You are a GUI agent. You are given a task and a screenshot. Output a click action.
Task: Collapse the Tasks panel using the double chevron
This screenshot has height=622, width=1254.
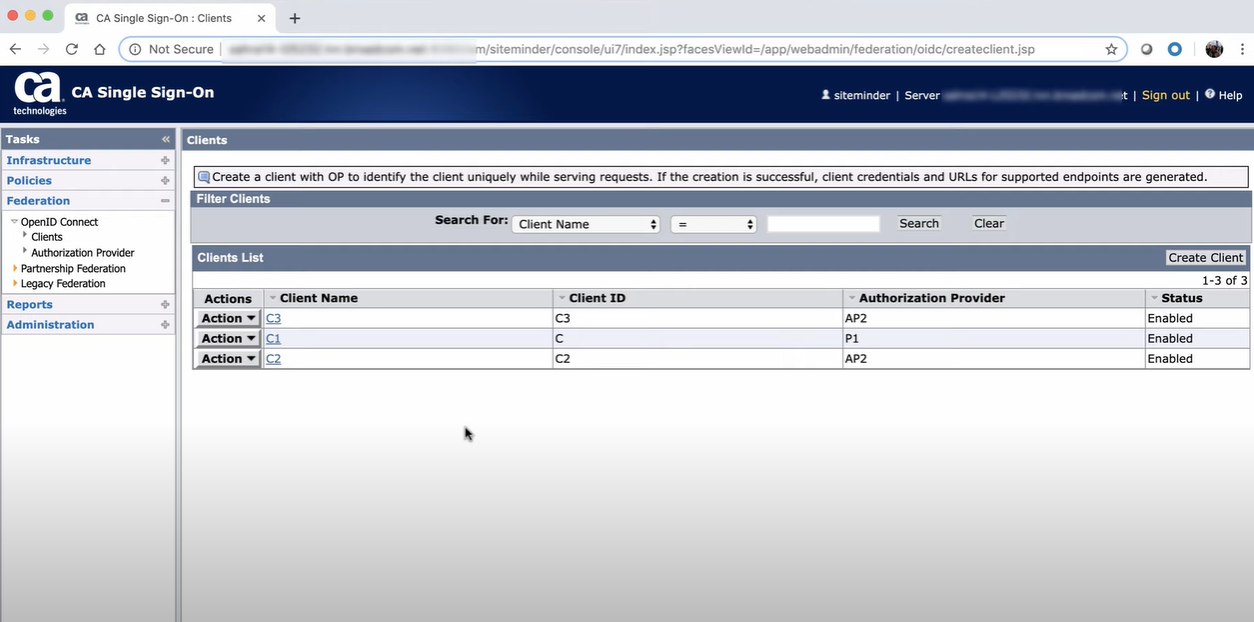click(165, 139)
